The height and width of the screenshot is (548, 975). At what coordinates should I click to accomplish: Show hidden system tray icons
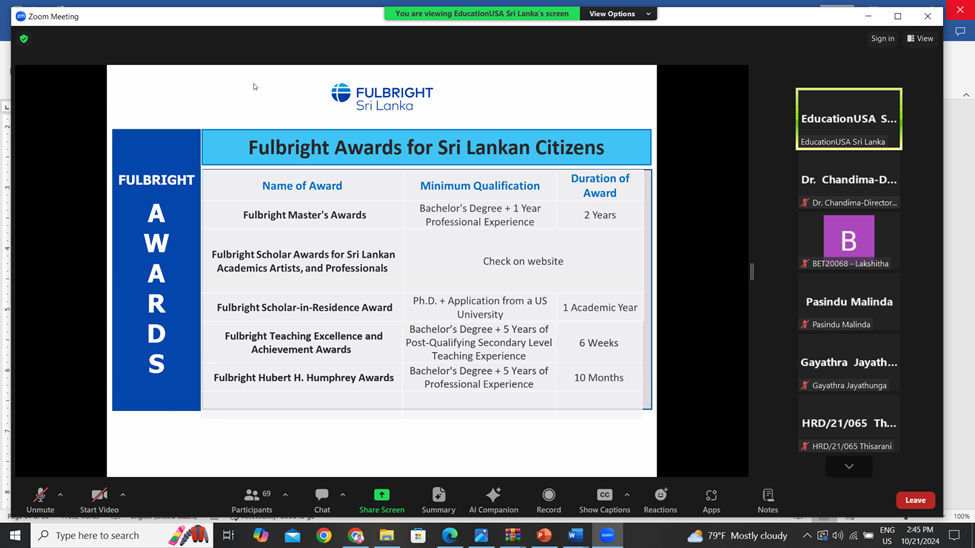[x=807, y=535]
